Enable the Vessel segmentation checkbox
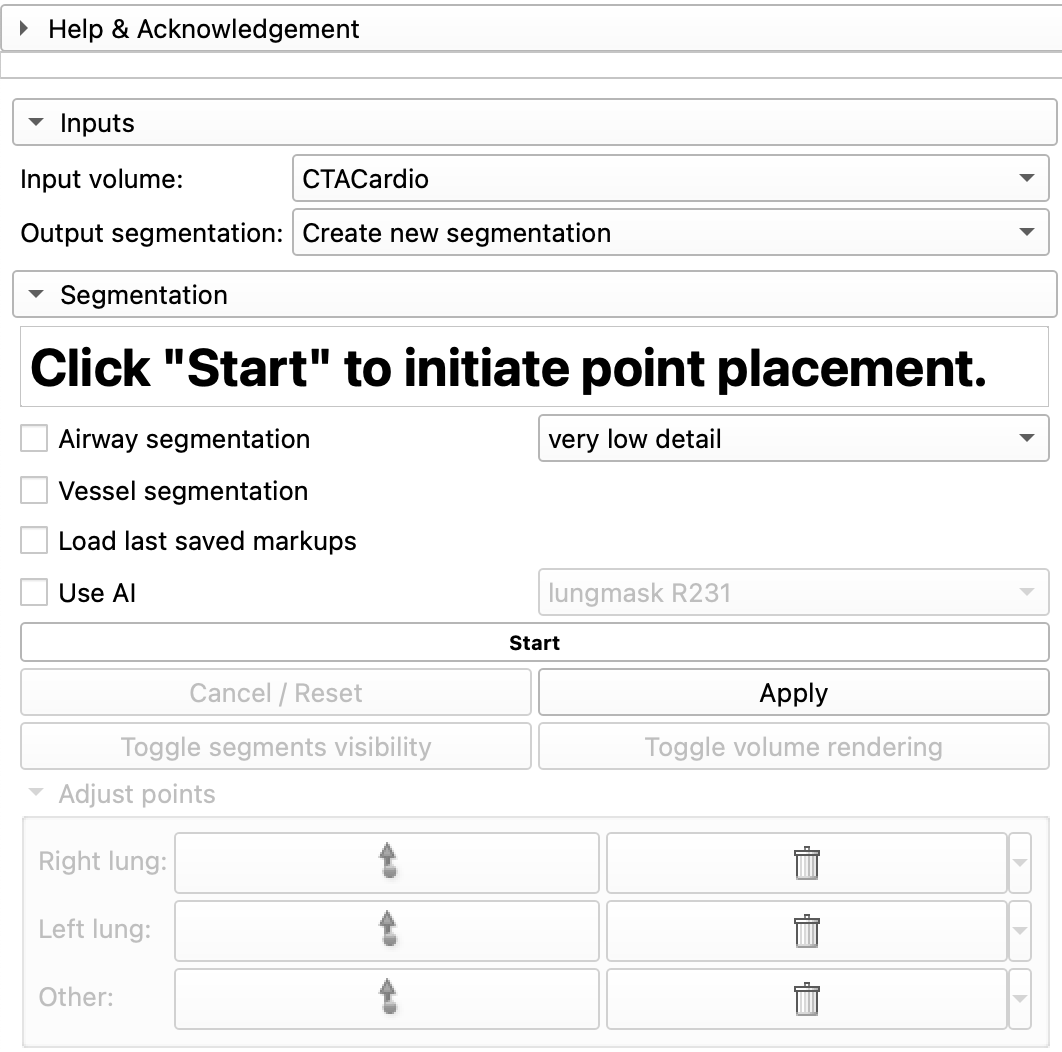The image size is (1062, 1052). [x=34, y=490]
